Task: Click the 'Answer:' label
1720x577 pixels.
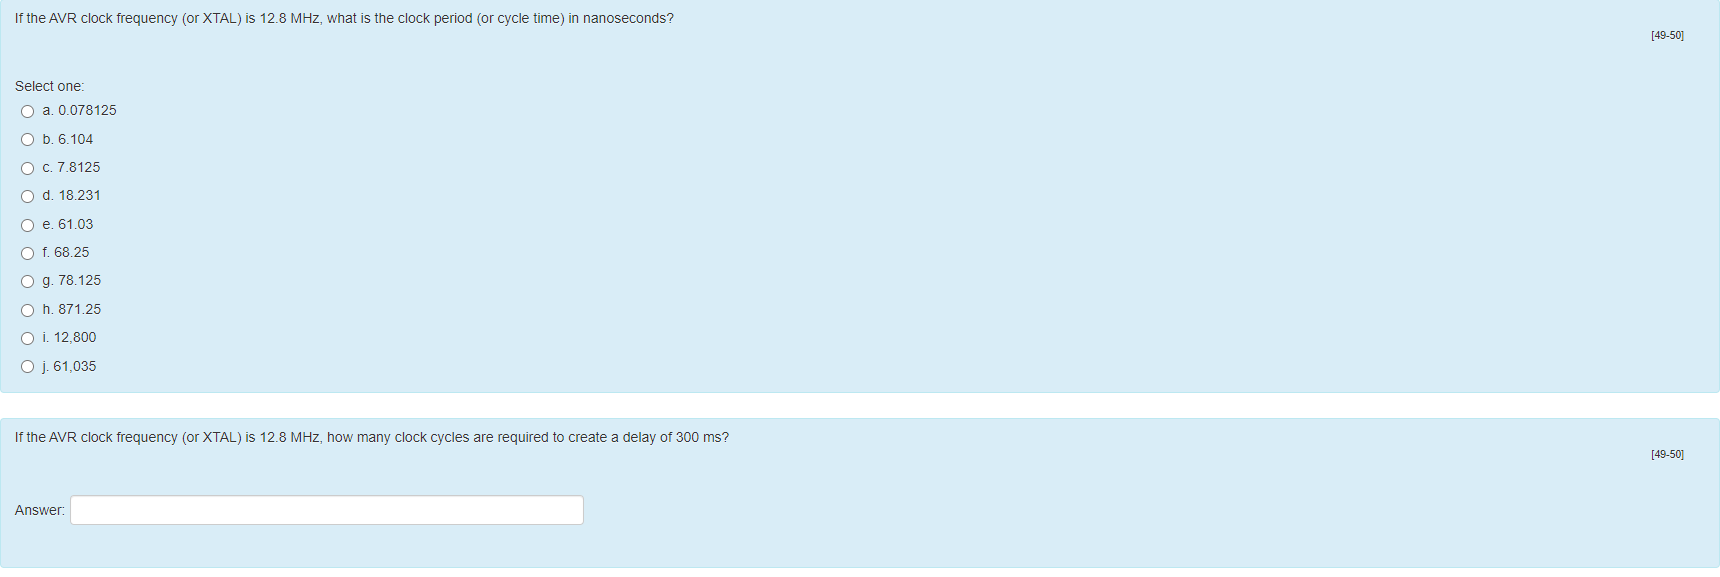Action: pos(40,510)
